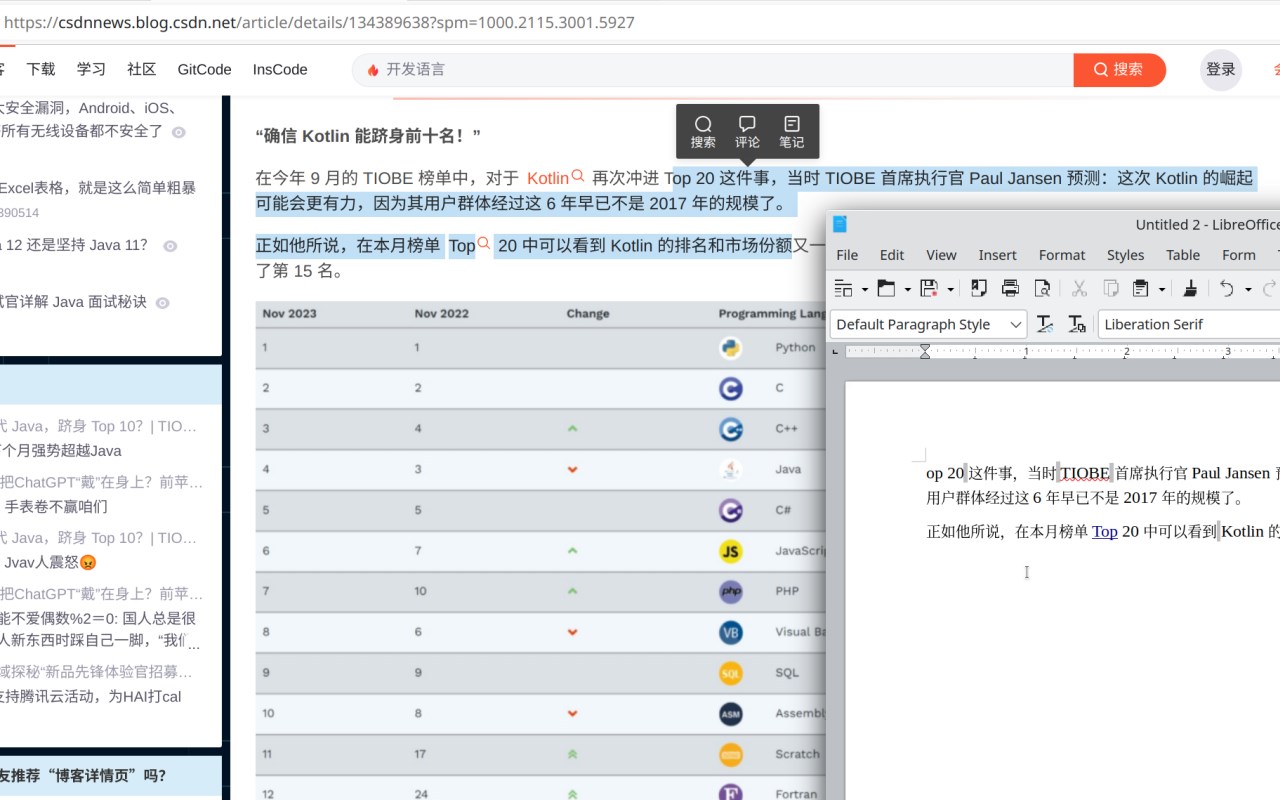Click the Export as PDF icon
Viewport: 1280px width, 800px height.
click(979, 289)
